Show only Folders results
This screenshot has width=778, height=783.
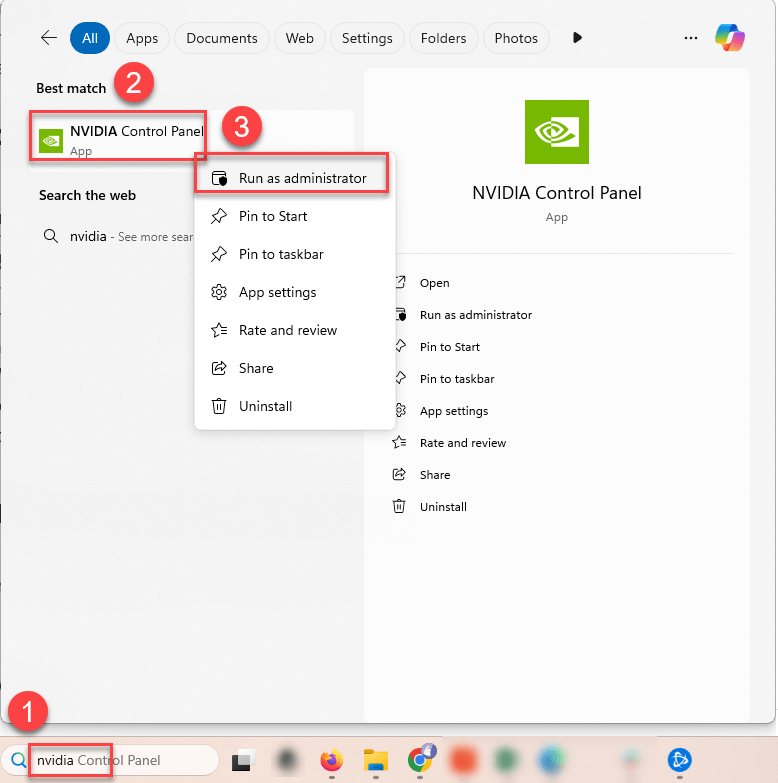coord(443,38)
